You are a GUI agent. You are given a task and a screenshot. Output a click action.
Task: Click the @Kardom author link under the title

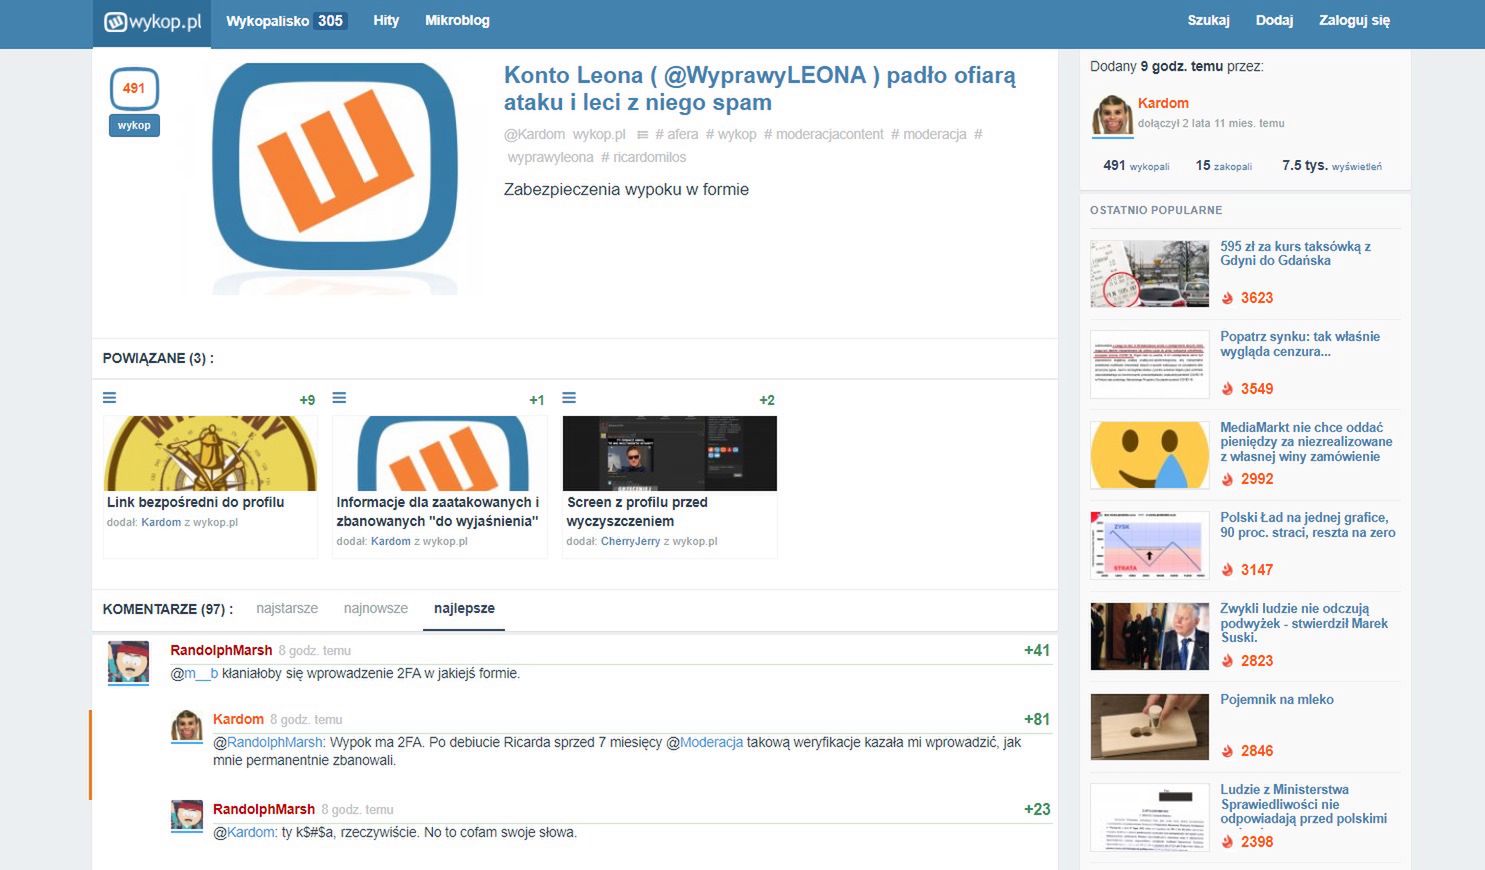tap(534, 134)
